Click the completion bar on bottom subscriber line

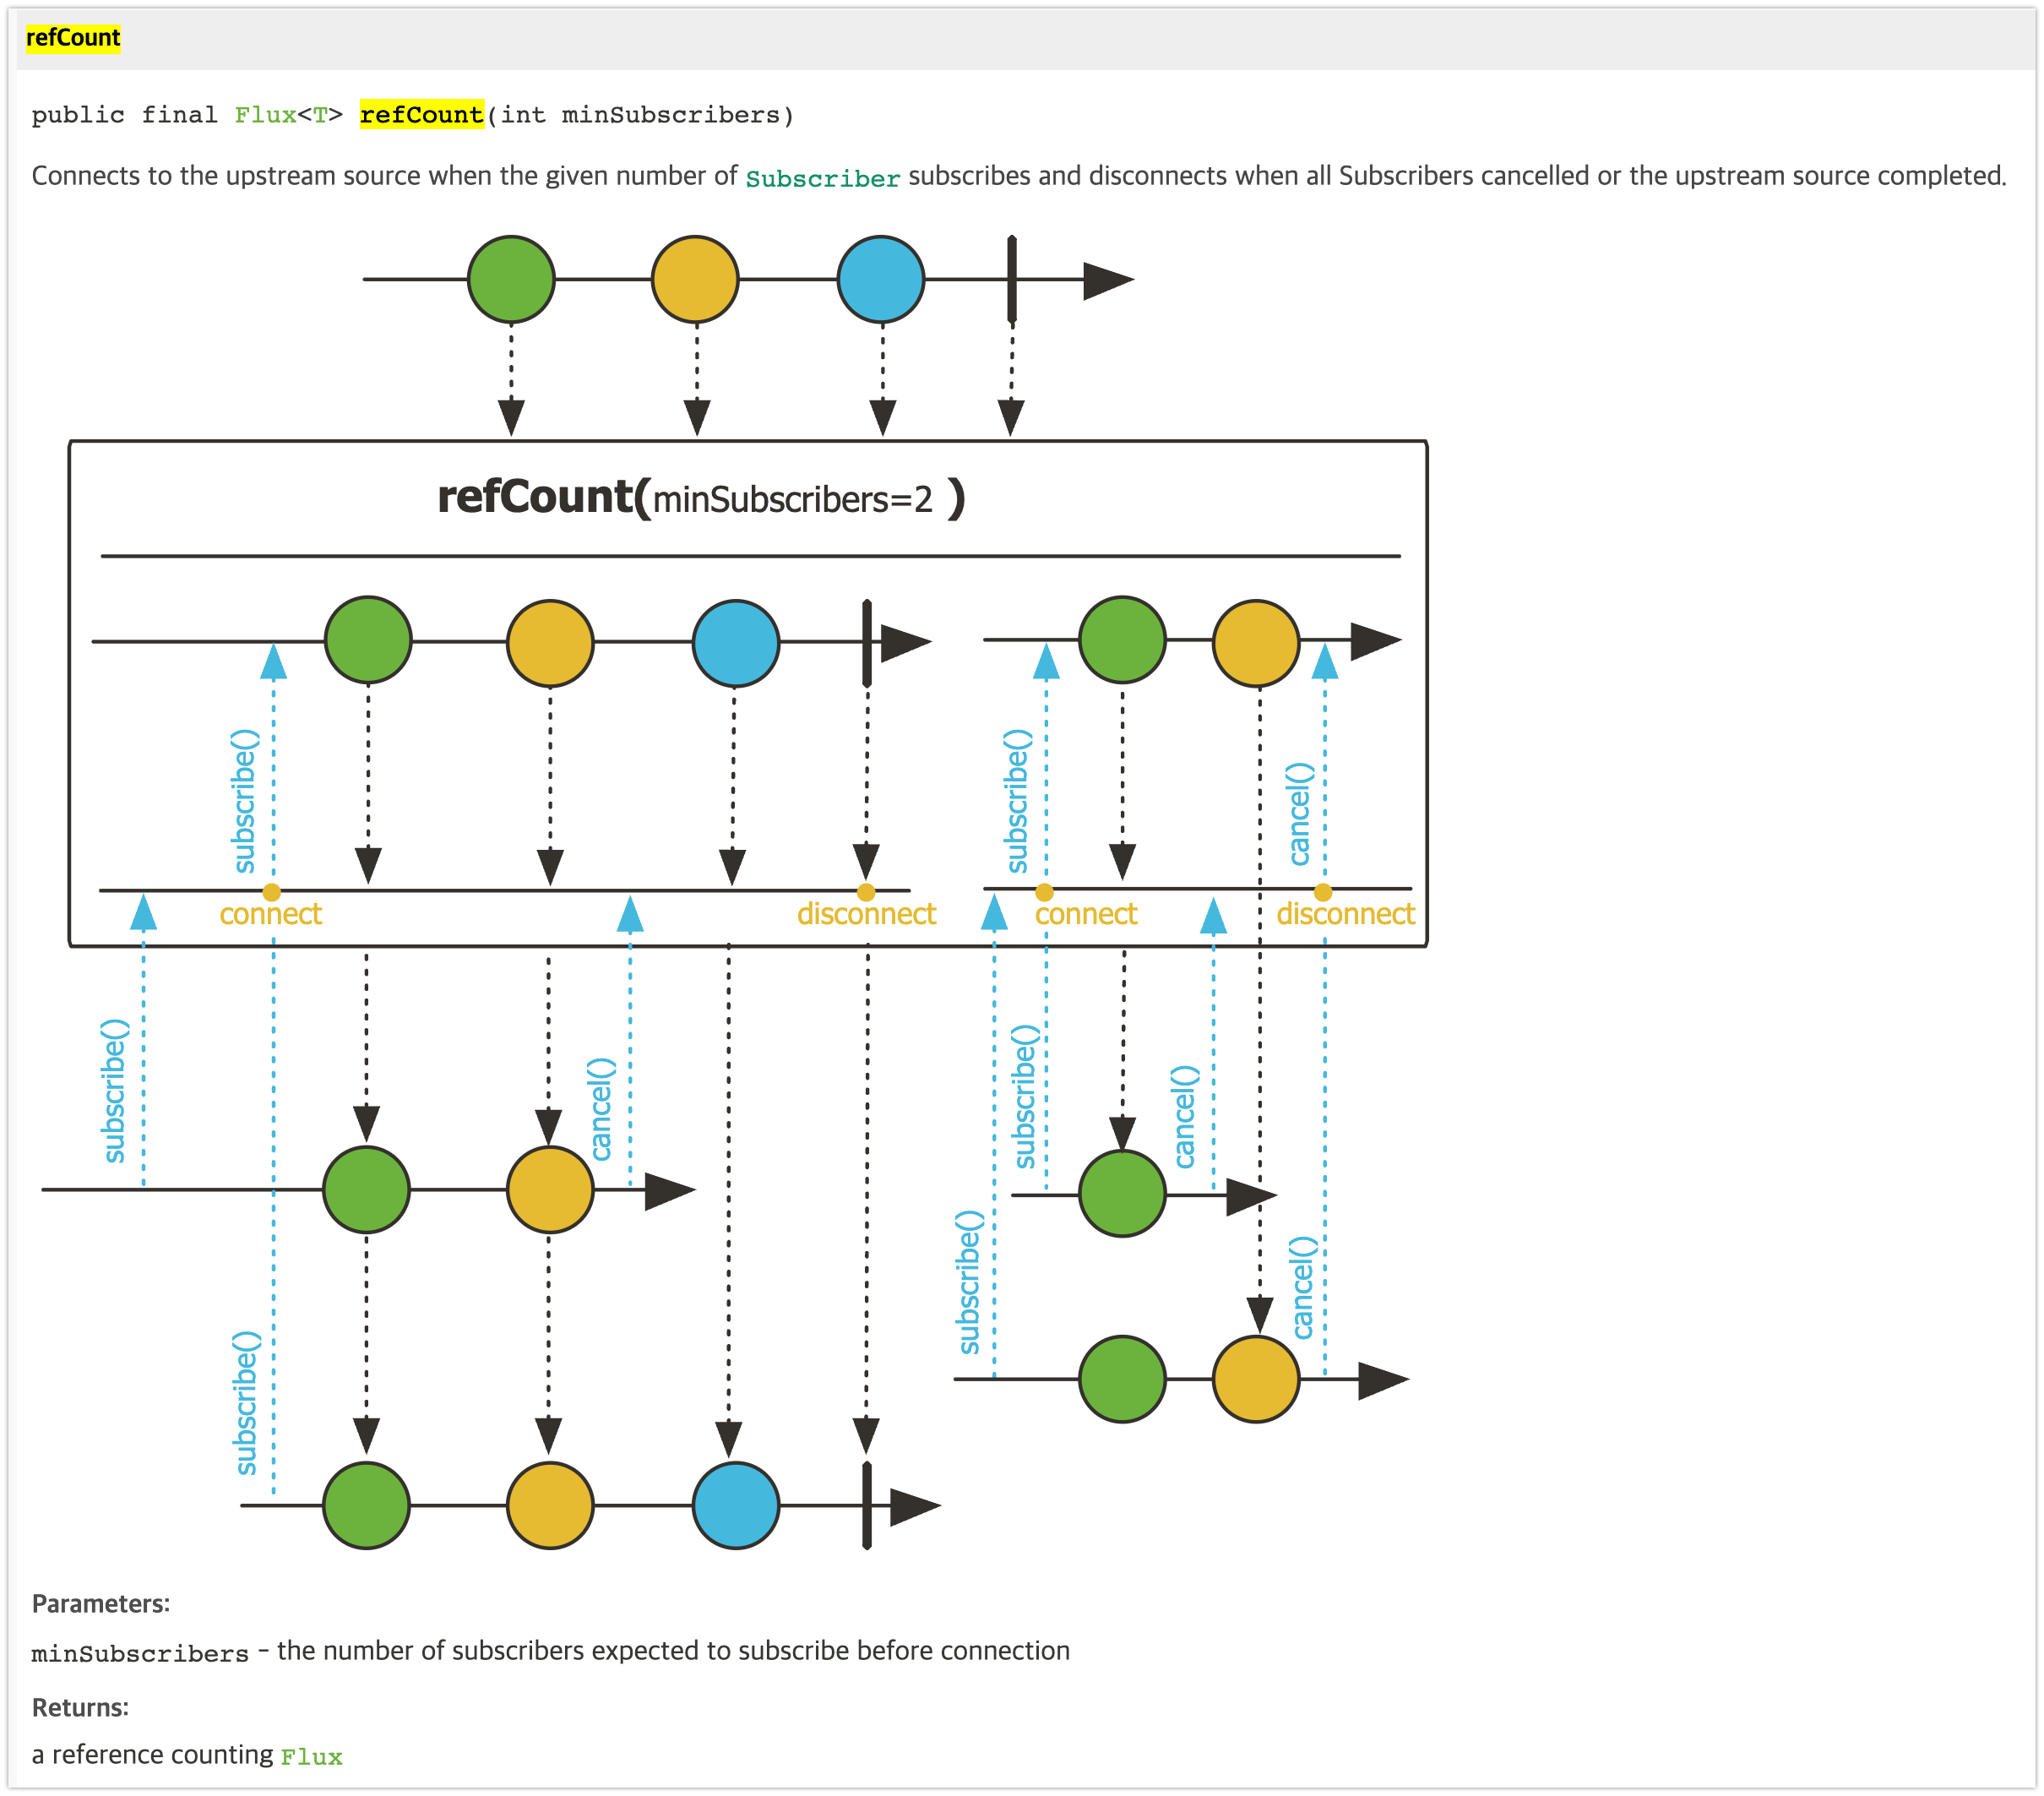pyautogui.click(x=867, y=1505)
